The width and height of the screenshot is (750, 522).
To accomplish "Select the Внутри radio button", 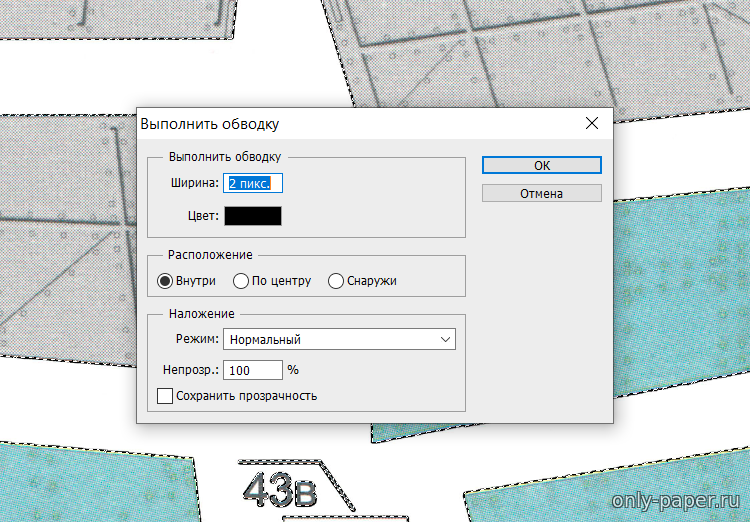I will (x=165, y=281).
